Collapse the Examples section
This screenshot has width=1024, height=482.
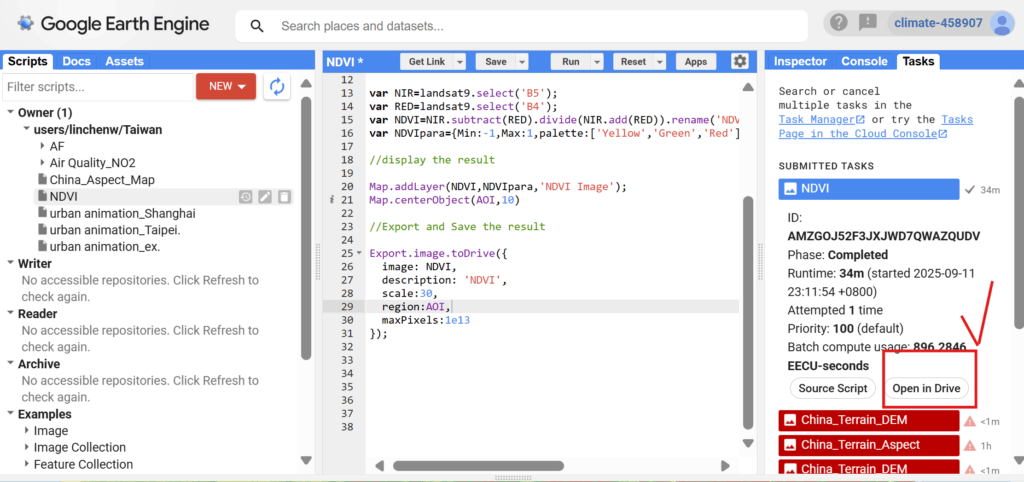tap(10, 415)
